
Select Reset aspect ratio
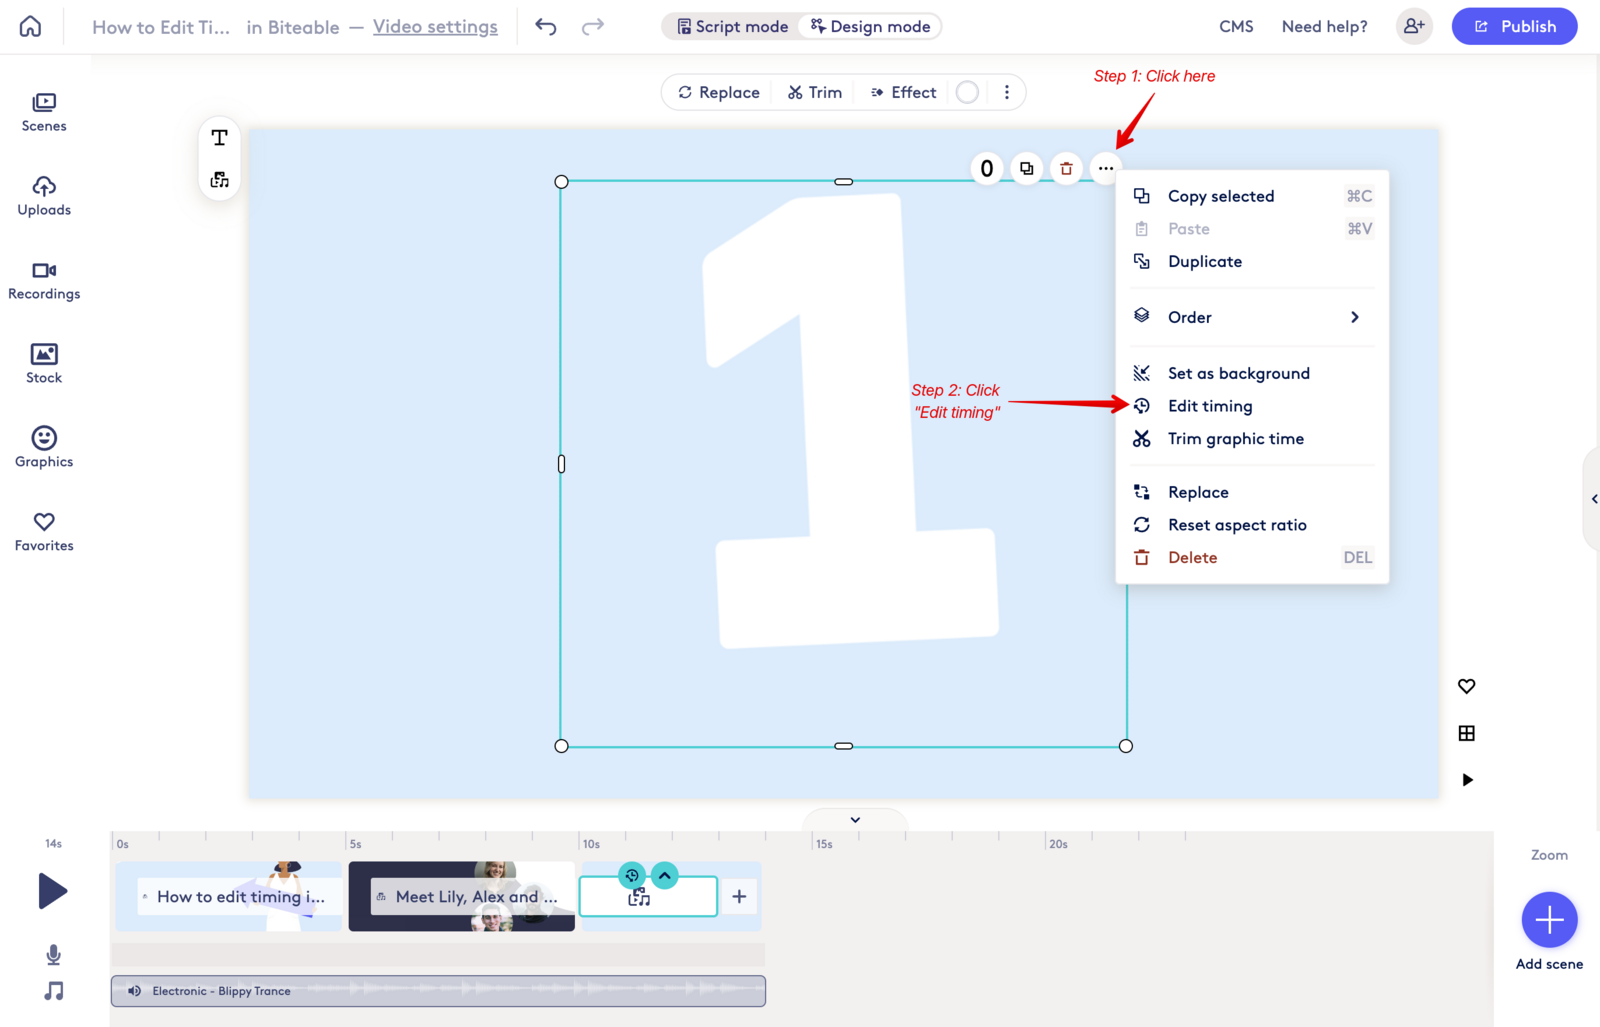pos(1252,525)
